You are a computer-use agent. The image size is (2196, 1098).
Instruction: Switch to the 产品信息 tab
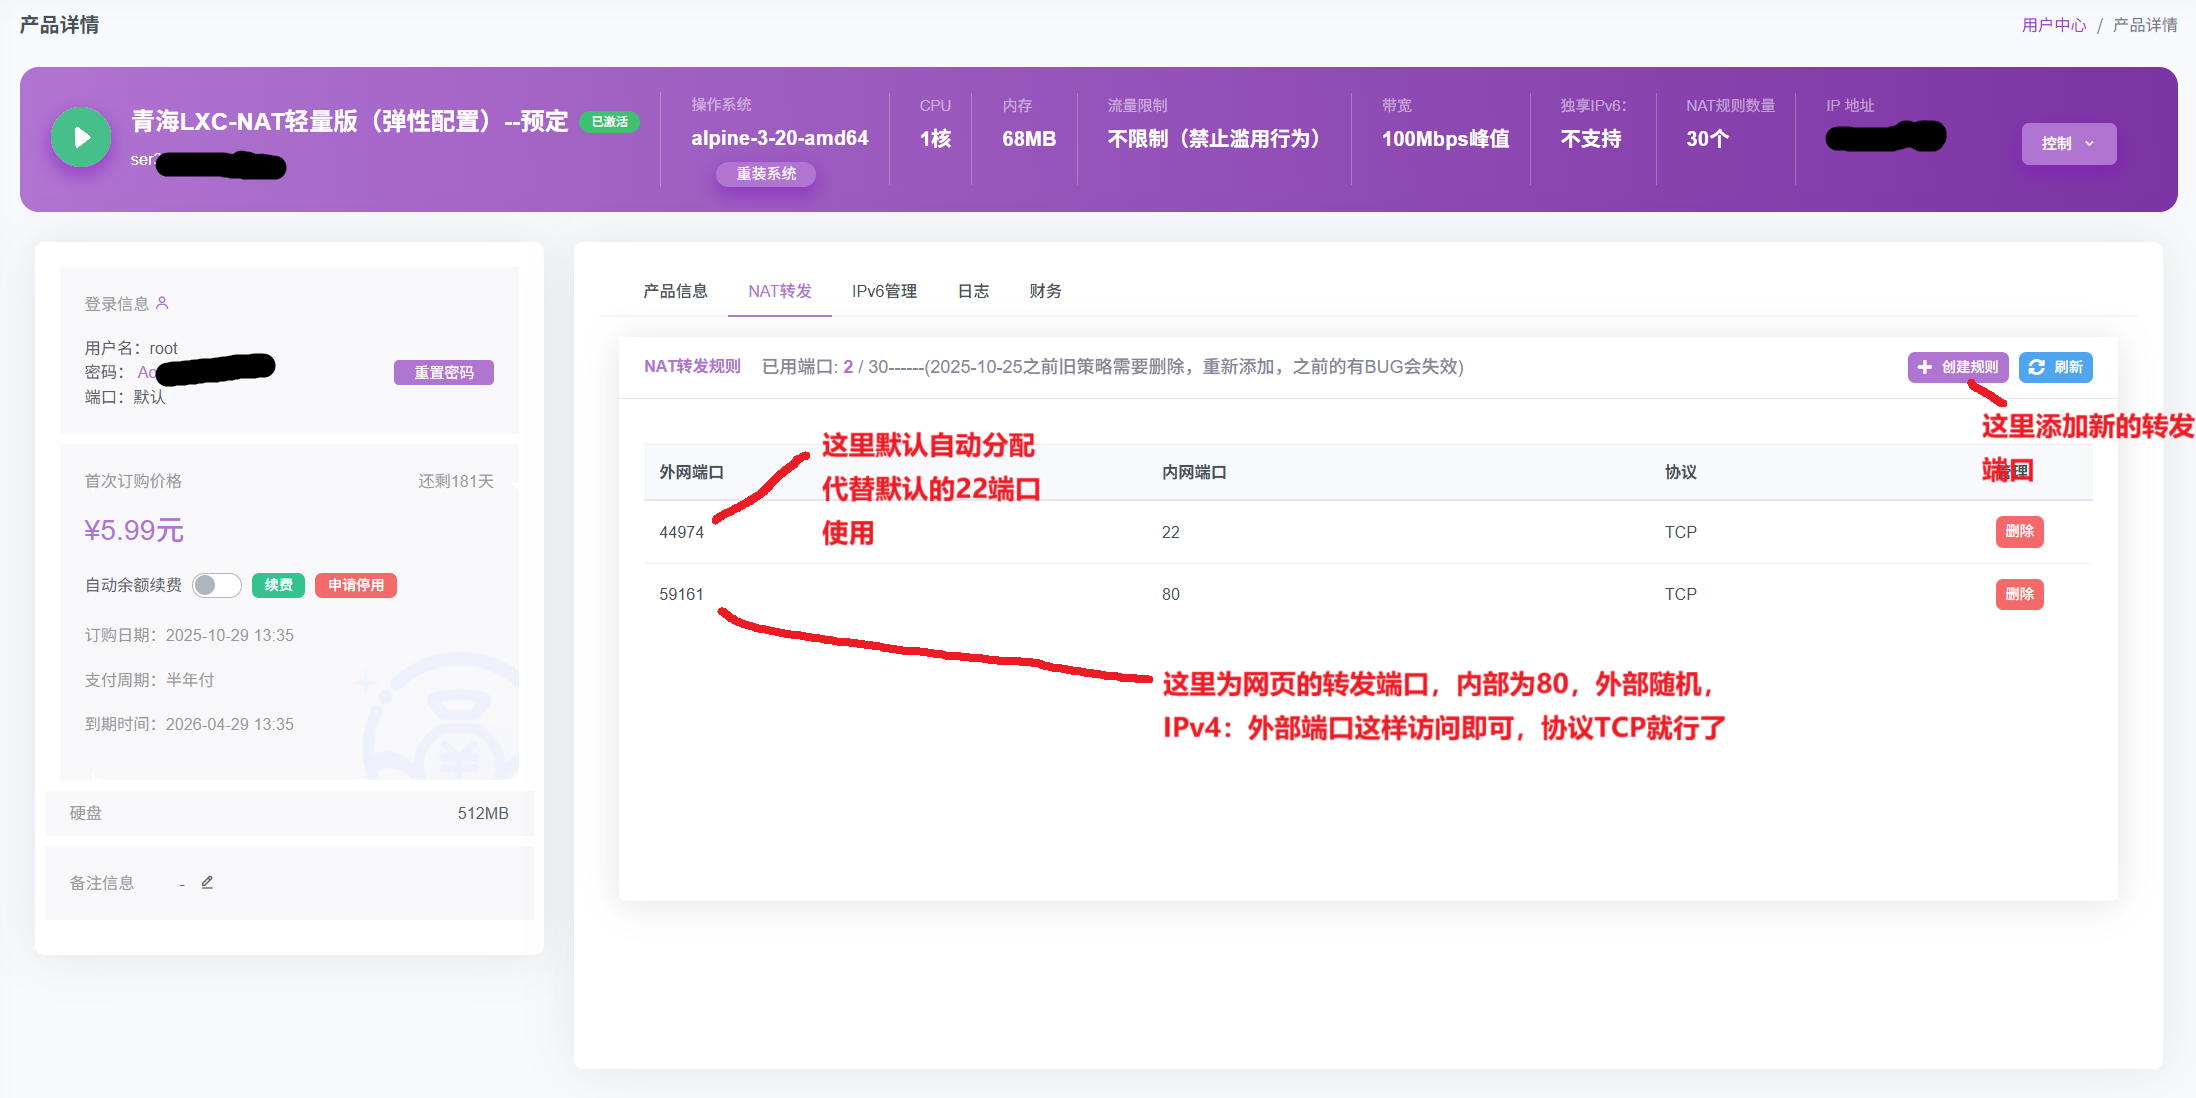(x=675, y=291)
